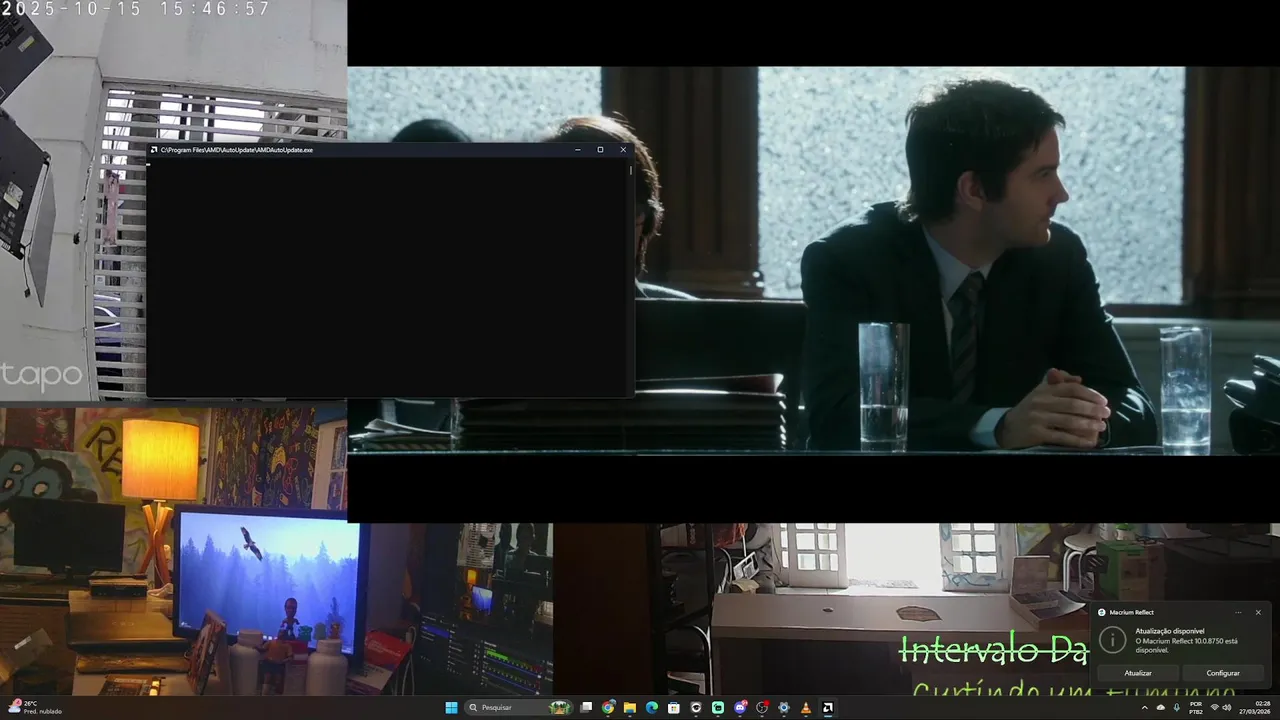Open OBS Studio from the taskbar
Screen dimensions: 1280x720
coord(762,707)
